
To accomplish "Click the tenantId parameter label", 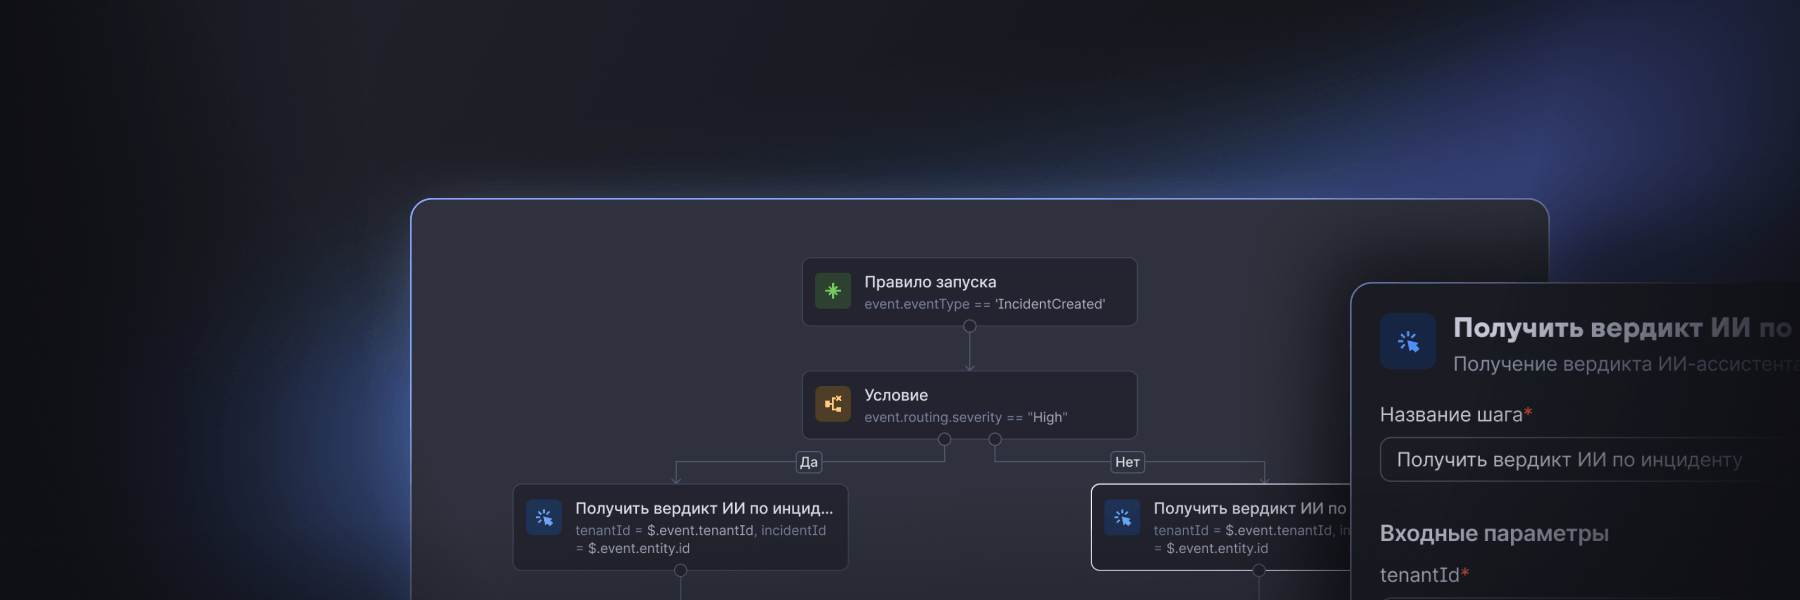I will click(1420, 575).
